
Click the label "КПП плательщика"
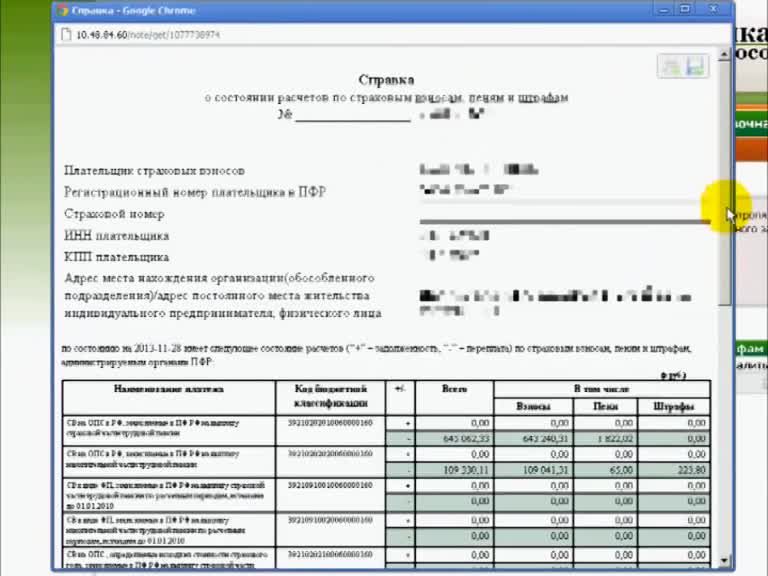pos(117,257)
